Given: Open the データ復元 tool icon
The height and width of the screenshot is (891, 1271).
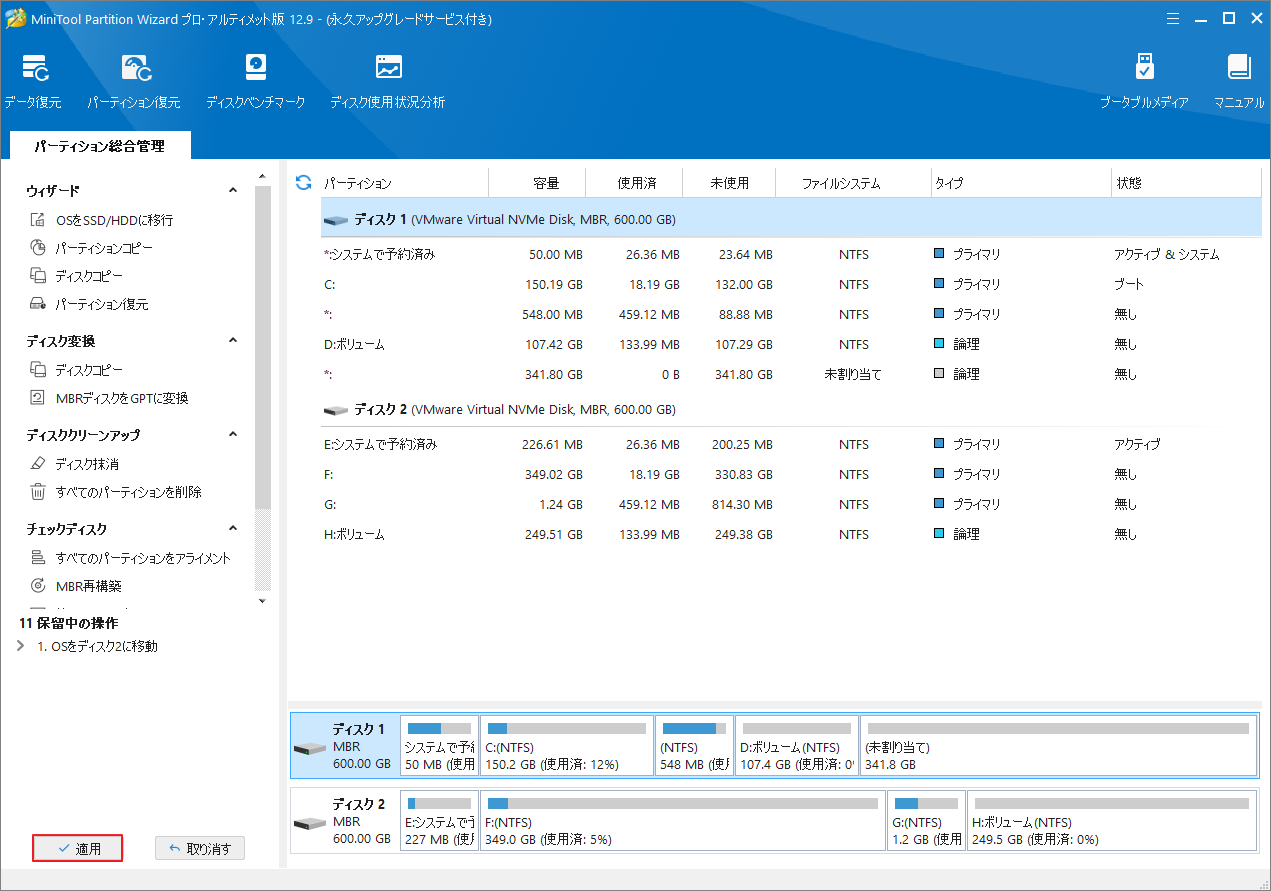Looking at the screenshot, I should click(x=33, y=67).
